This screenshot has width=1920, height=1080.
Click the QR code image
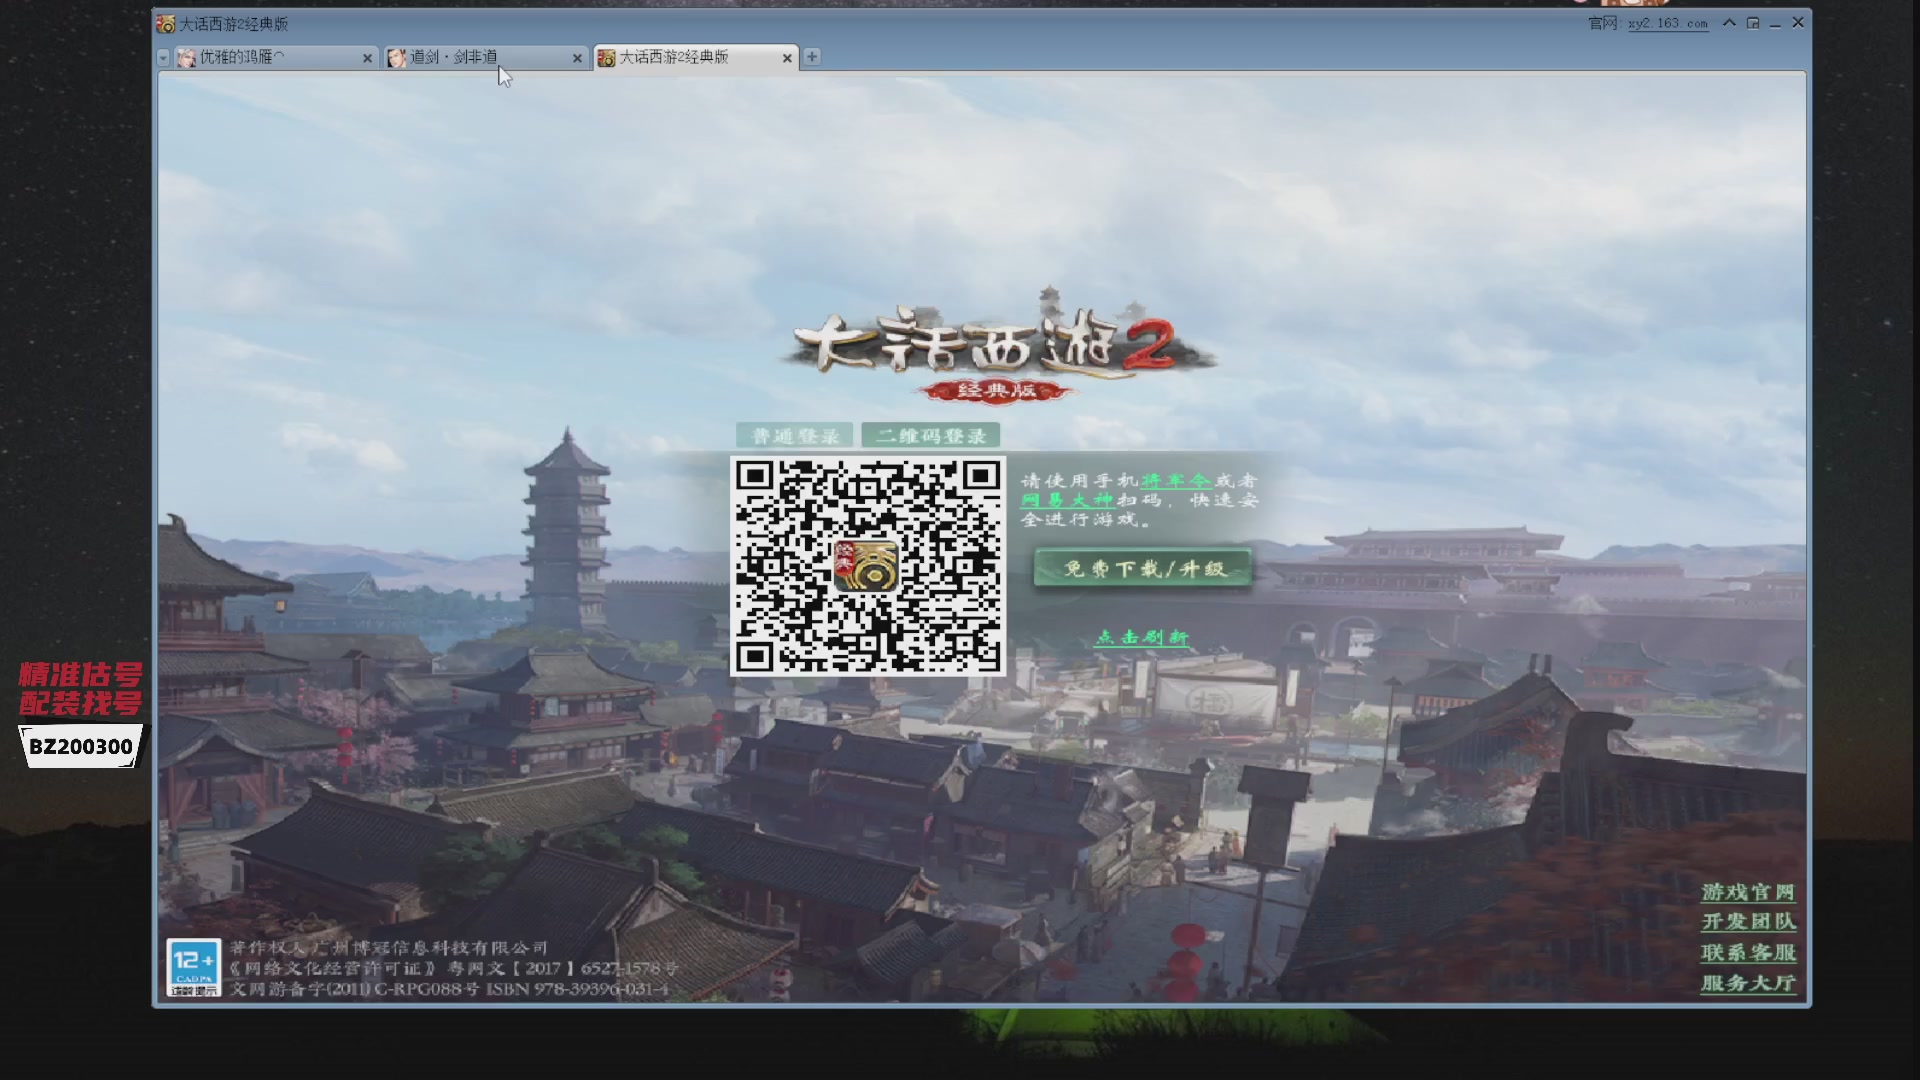tap(868, 566)
